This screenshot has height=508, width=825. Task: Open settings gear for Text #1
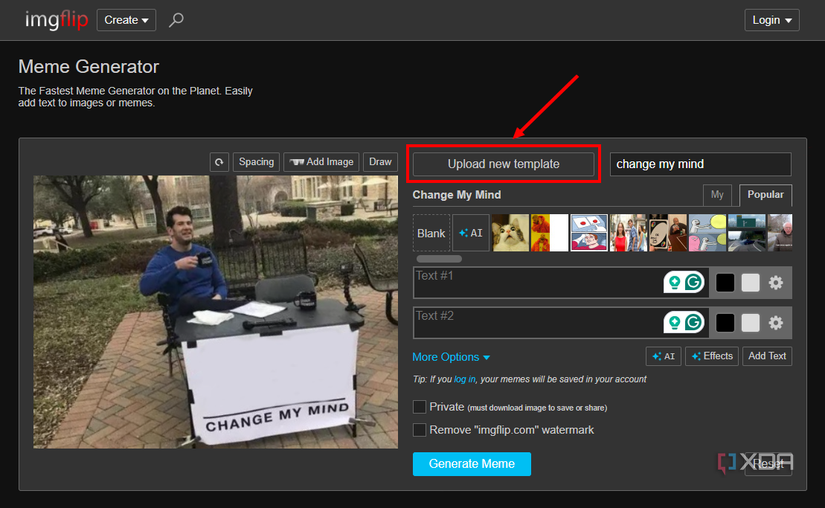point(776,283)
